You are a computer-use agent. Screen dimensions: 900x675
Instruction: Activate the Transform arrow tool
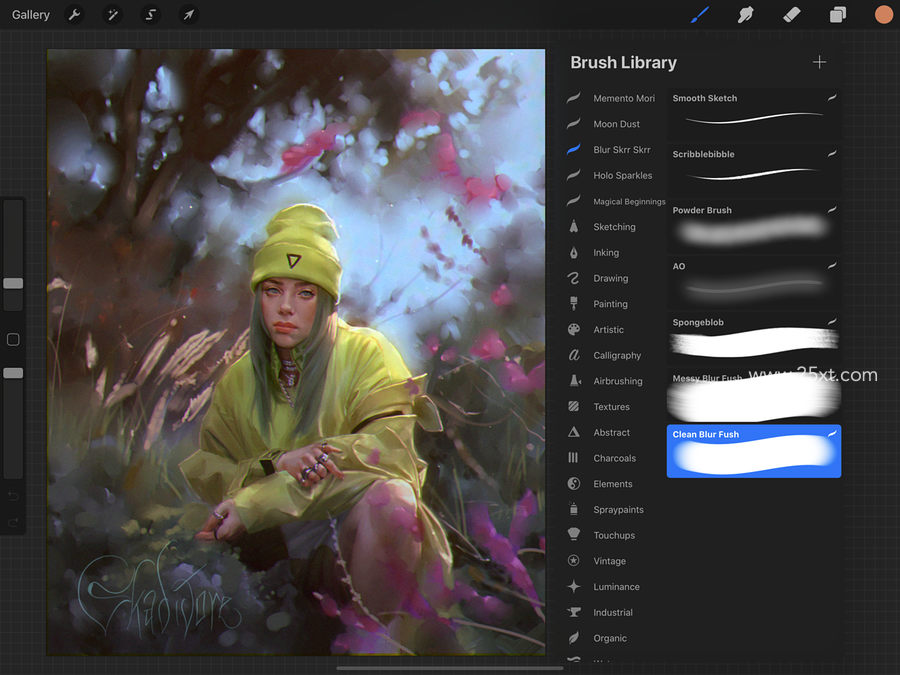coord(189,14)
